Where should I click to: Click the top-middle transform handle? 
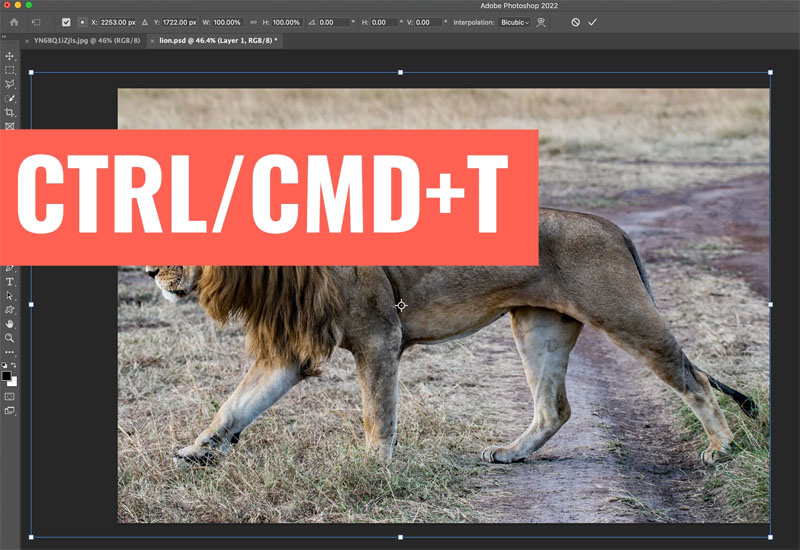(401, 72)
